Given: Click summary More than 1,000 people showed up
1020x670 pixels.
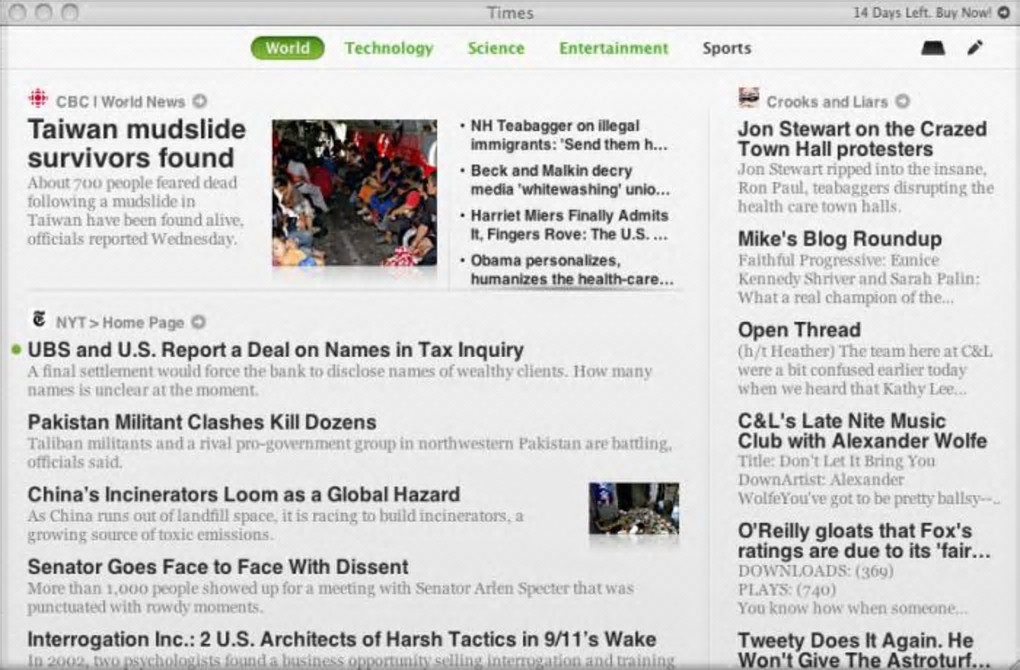Looking at the screenshot, I should [x=330, y=597].
